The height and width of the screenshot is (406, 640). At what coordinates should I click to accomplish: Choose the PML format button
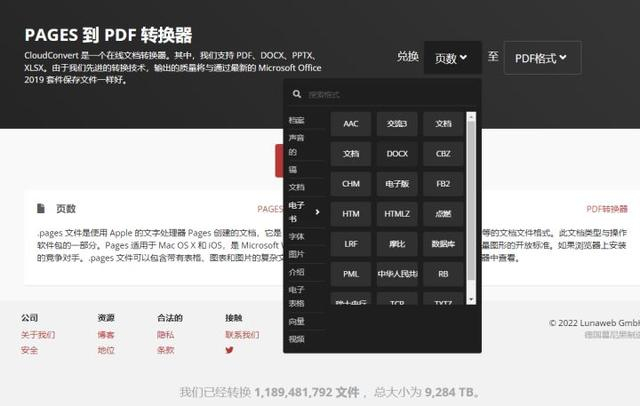click(351, 274)
